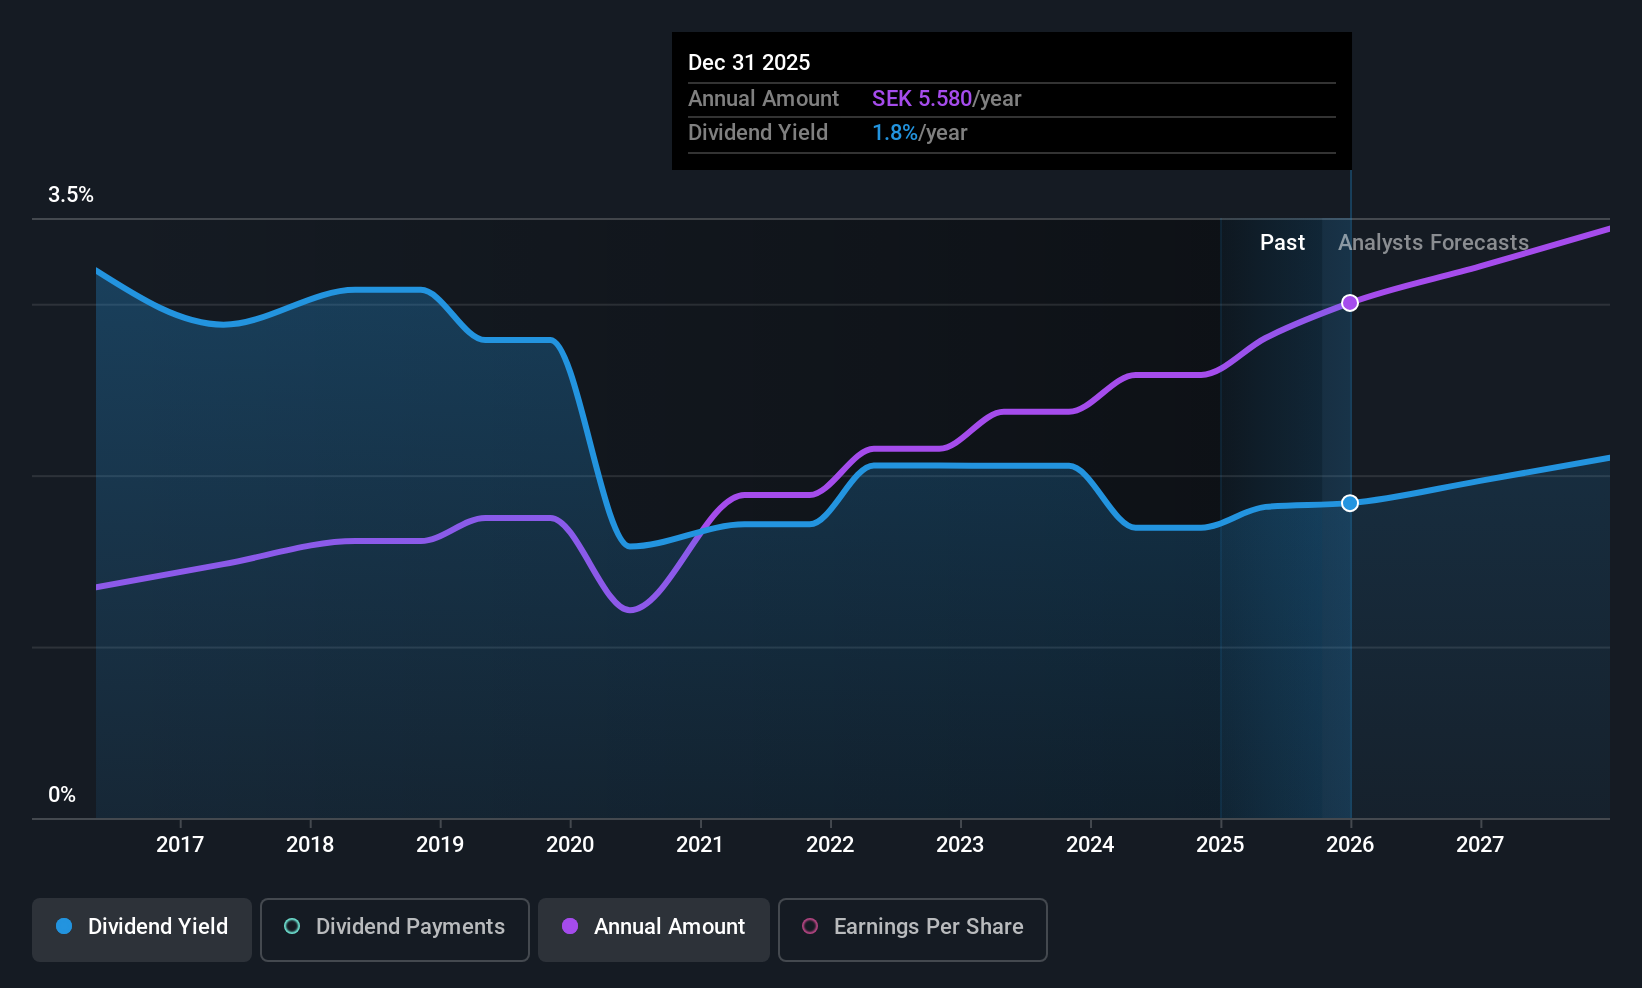Click the 2020 x-axis year label
Image resolution: width=1642 pixels, height=988 pixels.
(570, 844)
